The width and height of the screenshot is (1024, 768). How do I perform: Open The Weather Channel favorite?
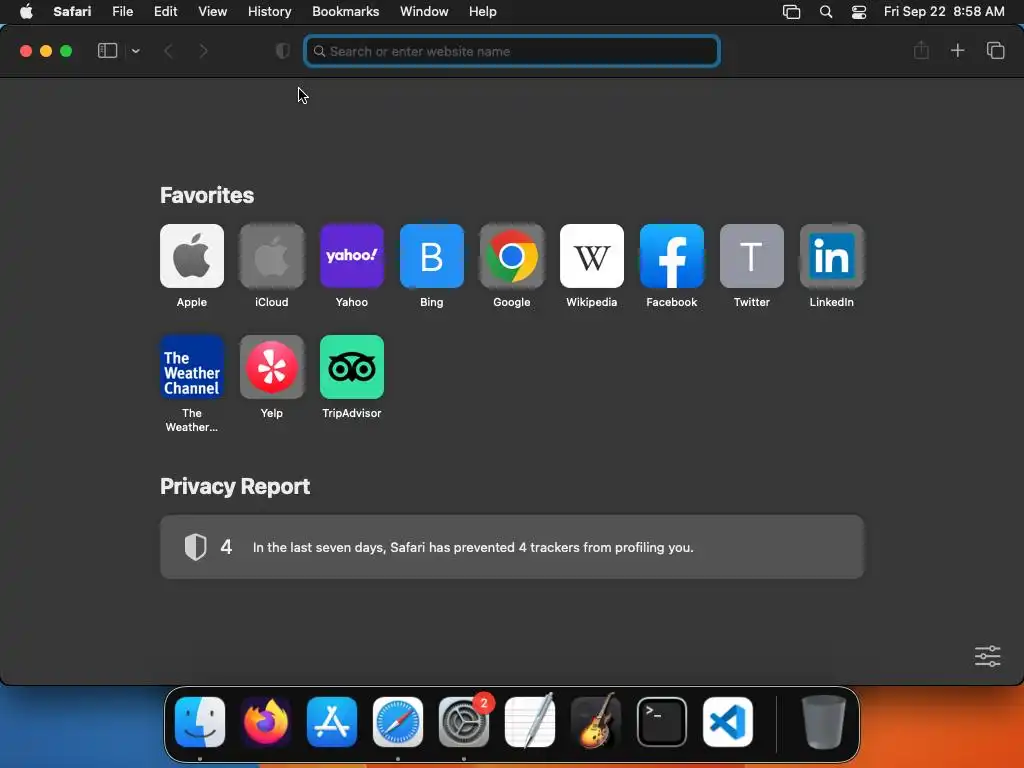click(x=191, y=367)
